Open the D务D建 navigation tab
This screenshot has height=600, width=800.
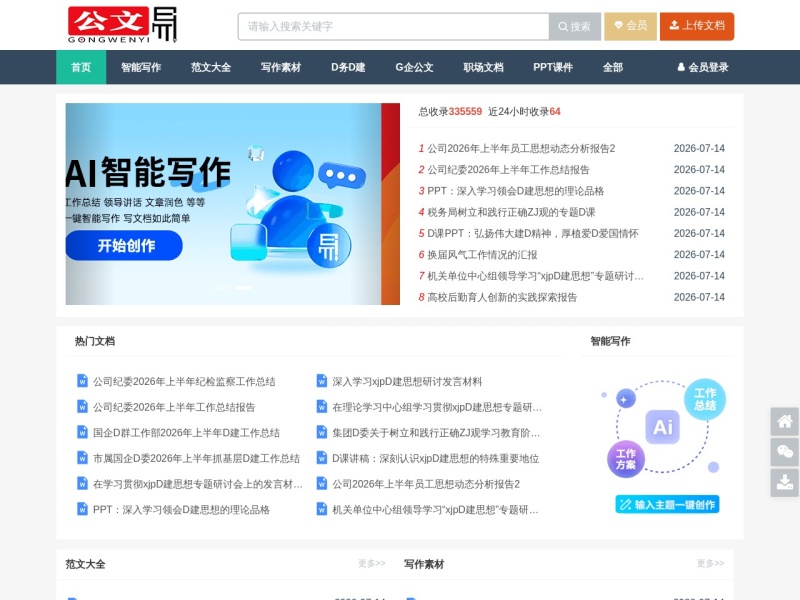tap(348, 67)
